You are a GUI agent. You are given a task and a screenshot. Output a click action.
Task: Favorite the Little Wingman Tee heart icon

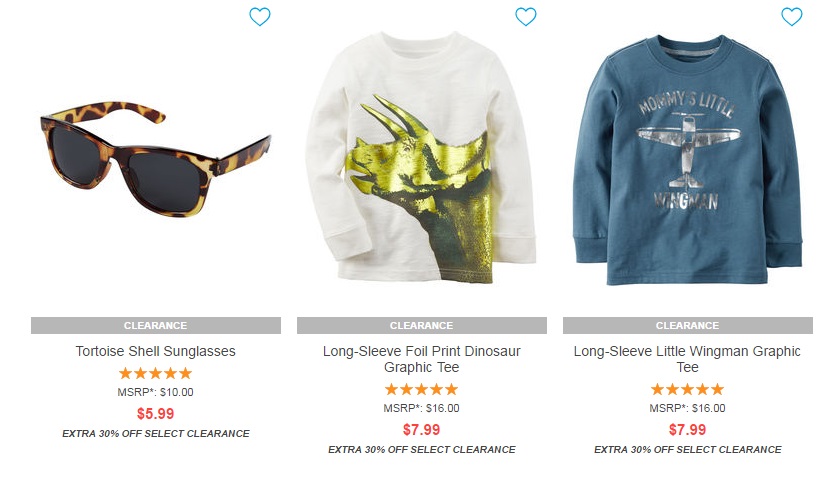(792, 17)
